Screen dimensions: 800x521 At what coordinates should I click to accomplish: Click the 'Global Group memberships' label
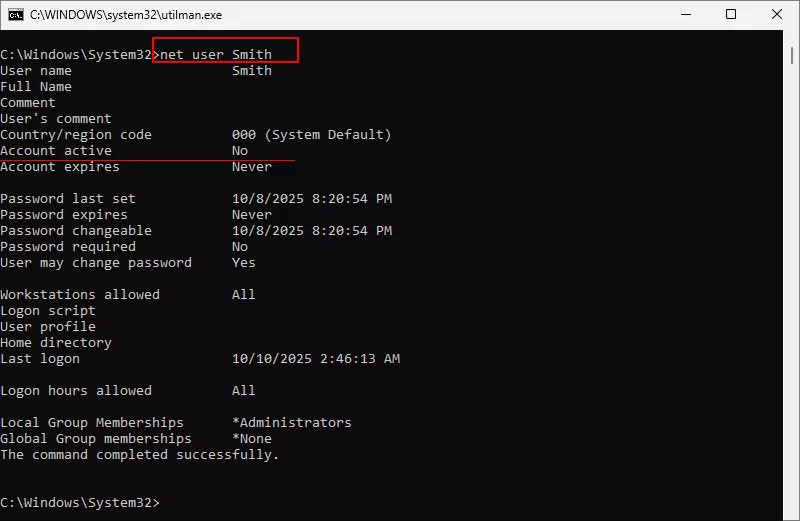(96, 439)
